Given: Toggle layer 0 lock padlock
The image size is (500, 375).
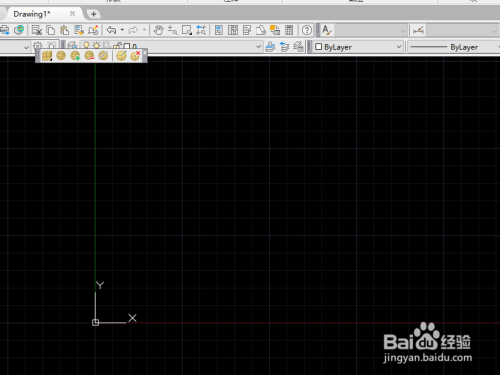Looking at the screenshot, I should (118, 46).
